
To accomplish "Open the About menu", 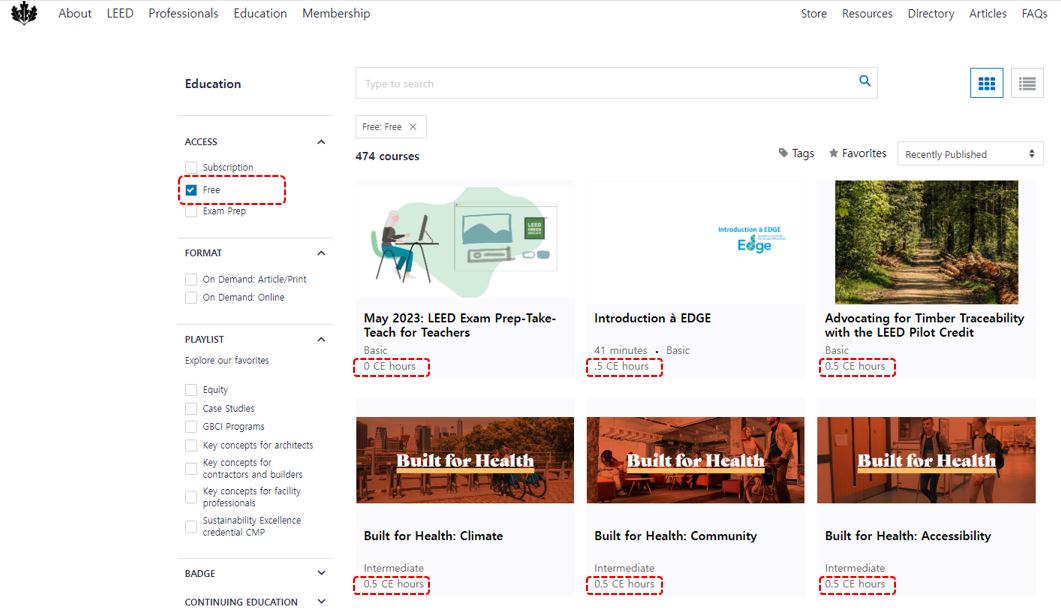I will pos(74,14).
